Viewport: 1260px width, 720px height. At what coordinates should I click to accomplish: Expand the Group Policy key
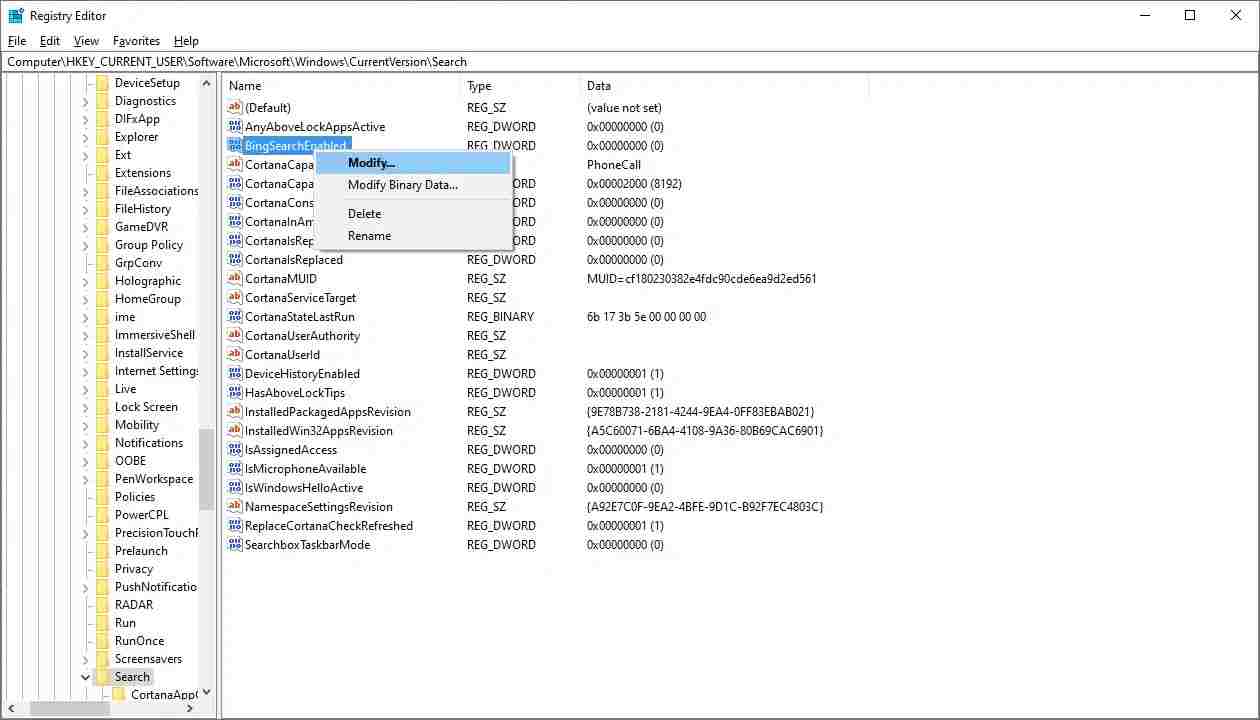pos(85,245)
